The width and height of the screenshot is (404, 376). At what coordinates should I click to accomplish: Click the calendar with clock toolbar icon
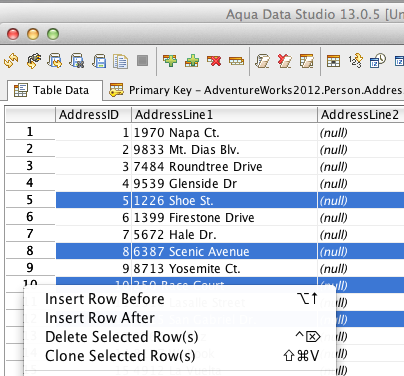point(378,61)
